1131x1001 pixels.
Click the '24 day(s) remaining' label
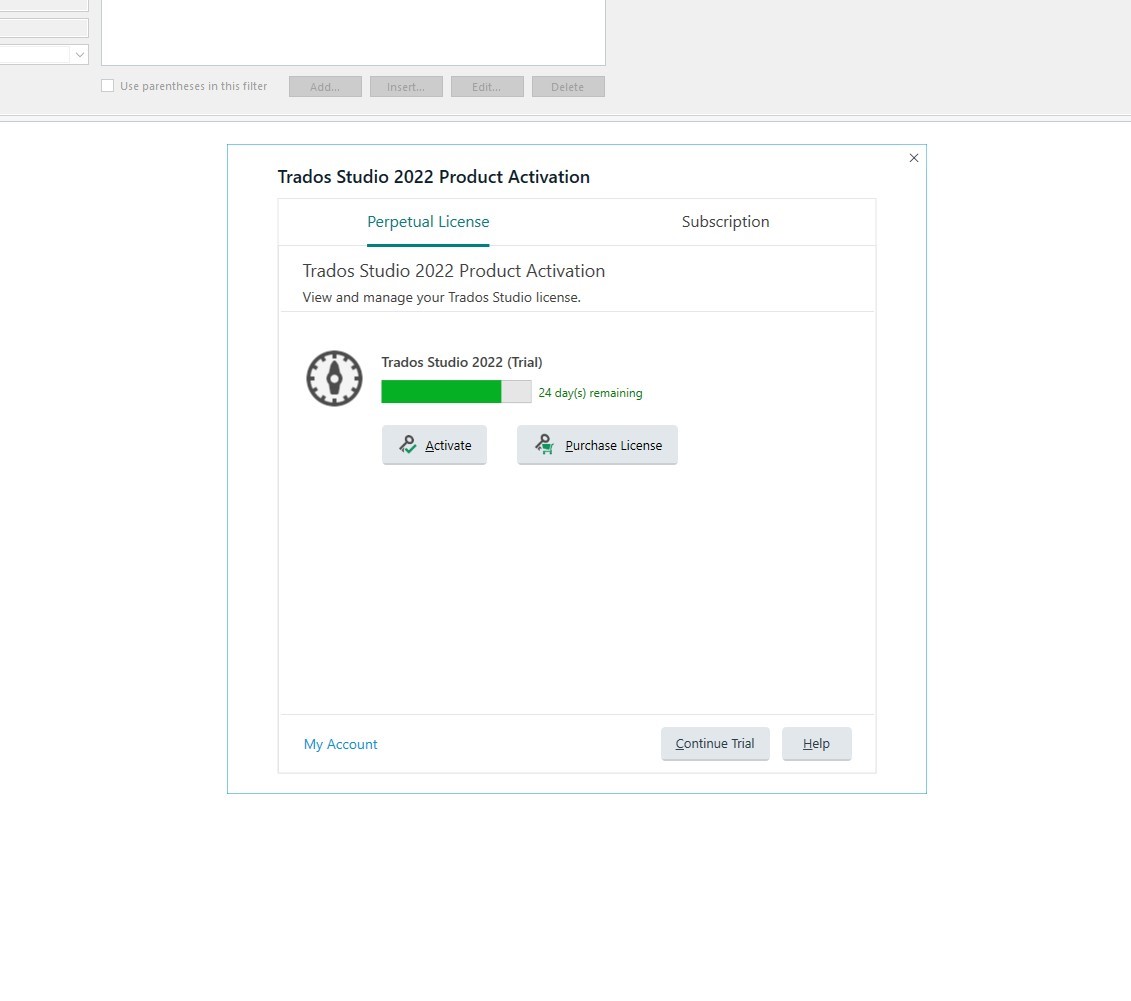tap(590, 392)
